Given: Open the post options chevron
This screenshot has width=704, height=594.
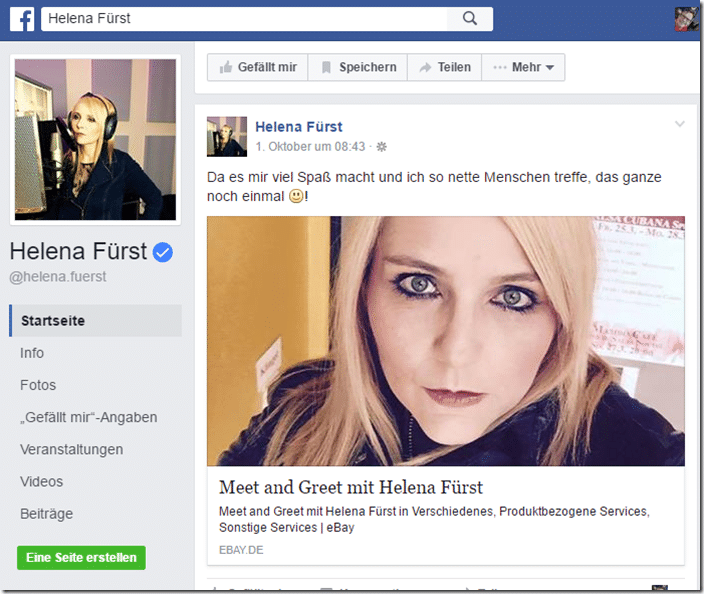Looking at the screenshot, I should pyautogui.click(x=680, y=124).
